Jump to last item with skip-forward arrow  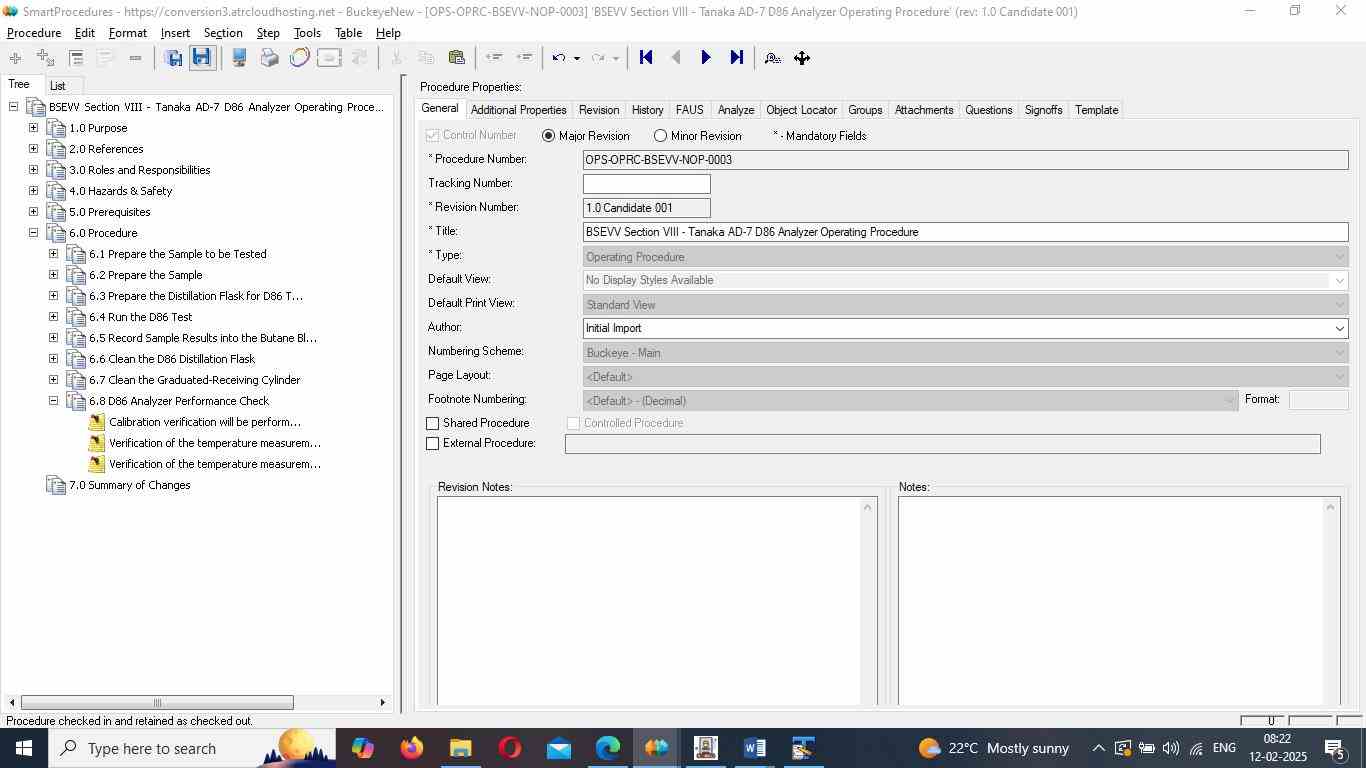click(x=737, y=58)
